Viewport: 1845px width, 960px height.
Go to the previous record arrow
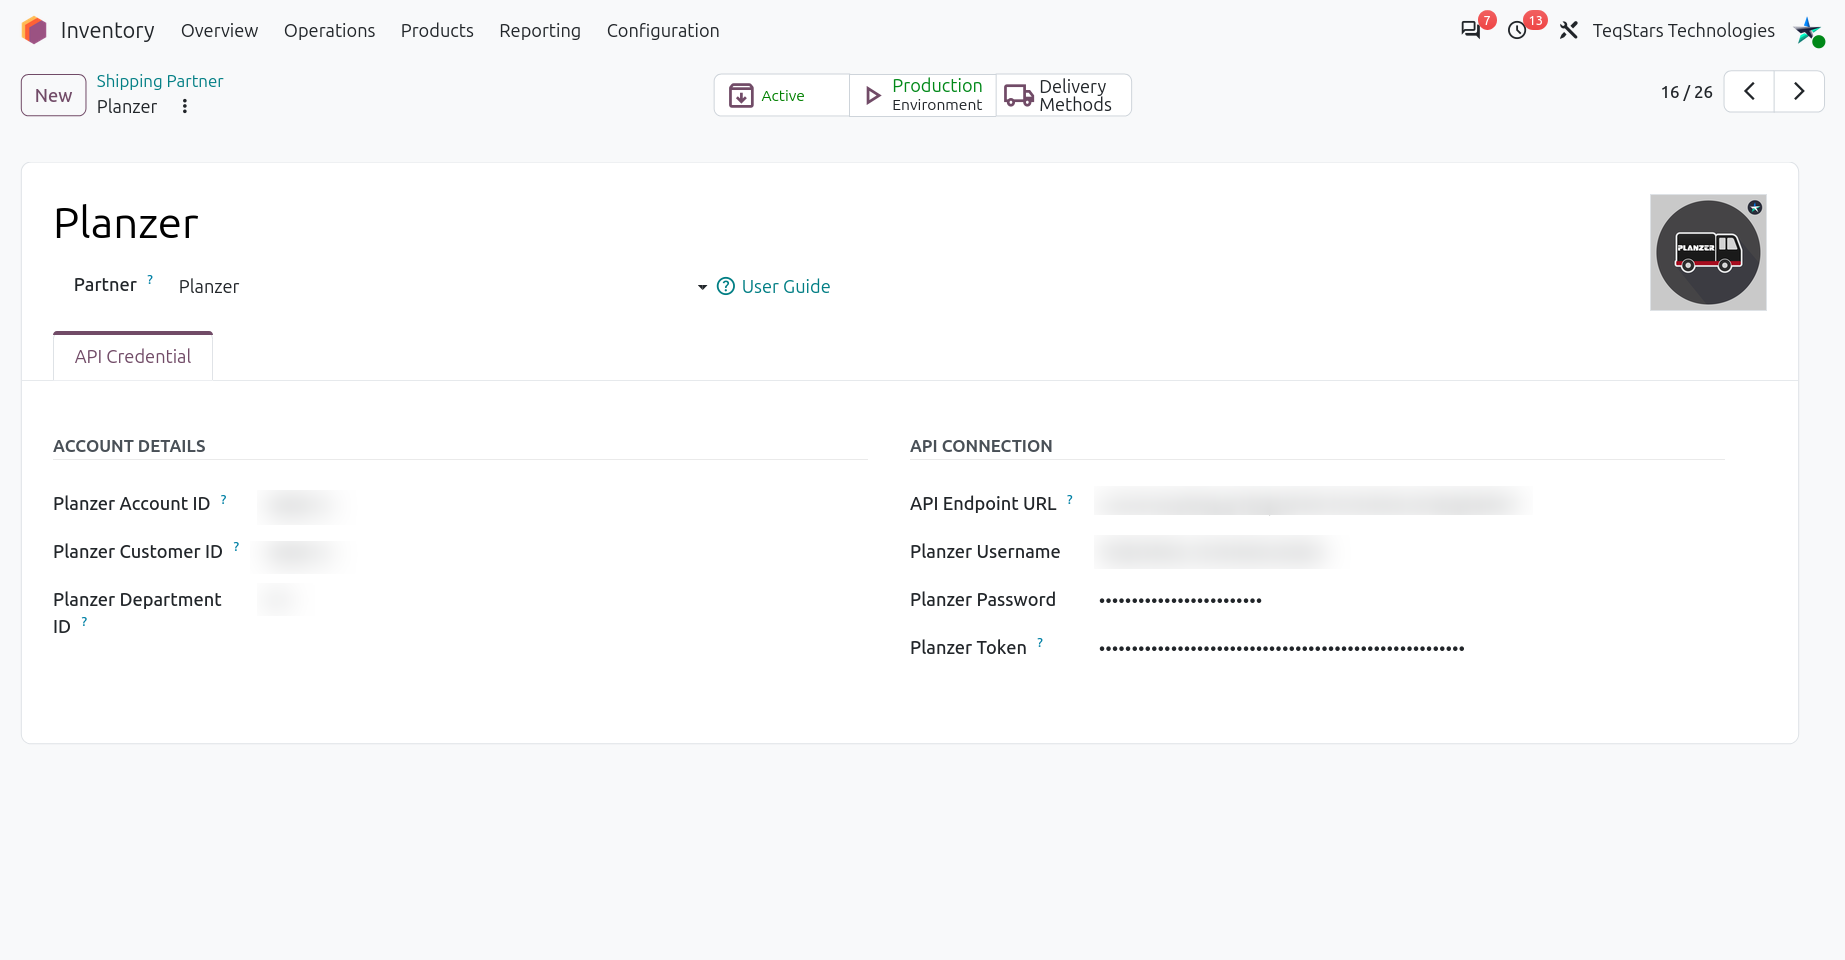pos(1749,92)
